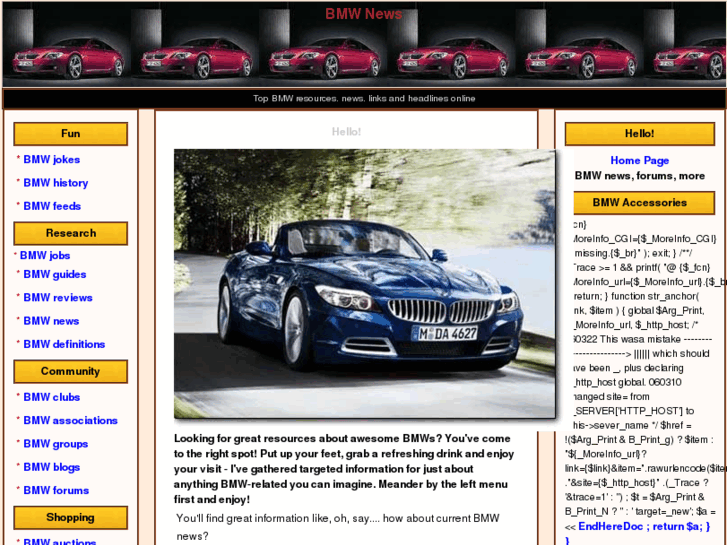The width and height of the screenshot is (727, 545).
Task: Open BMW reviews in sidebar
Action: [57, 297]
